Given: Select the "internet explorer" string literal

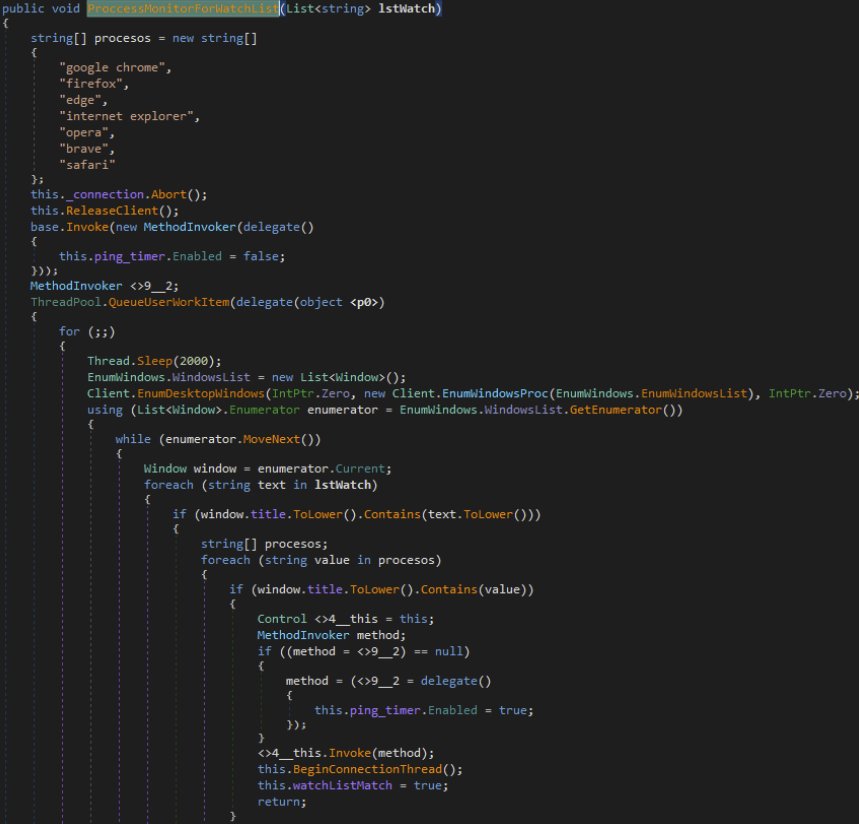Looking at the screenshot, I should point(126,116).
